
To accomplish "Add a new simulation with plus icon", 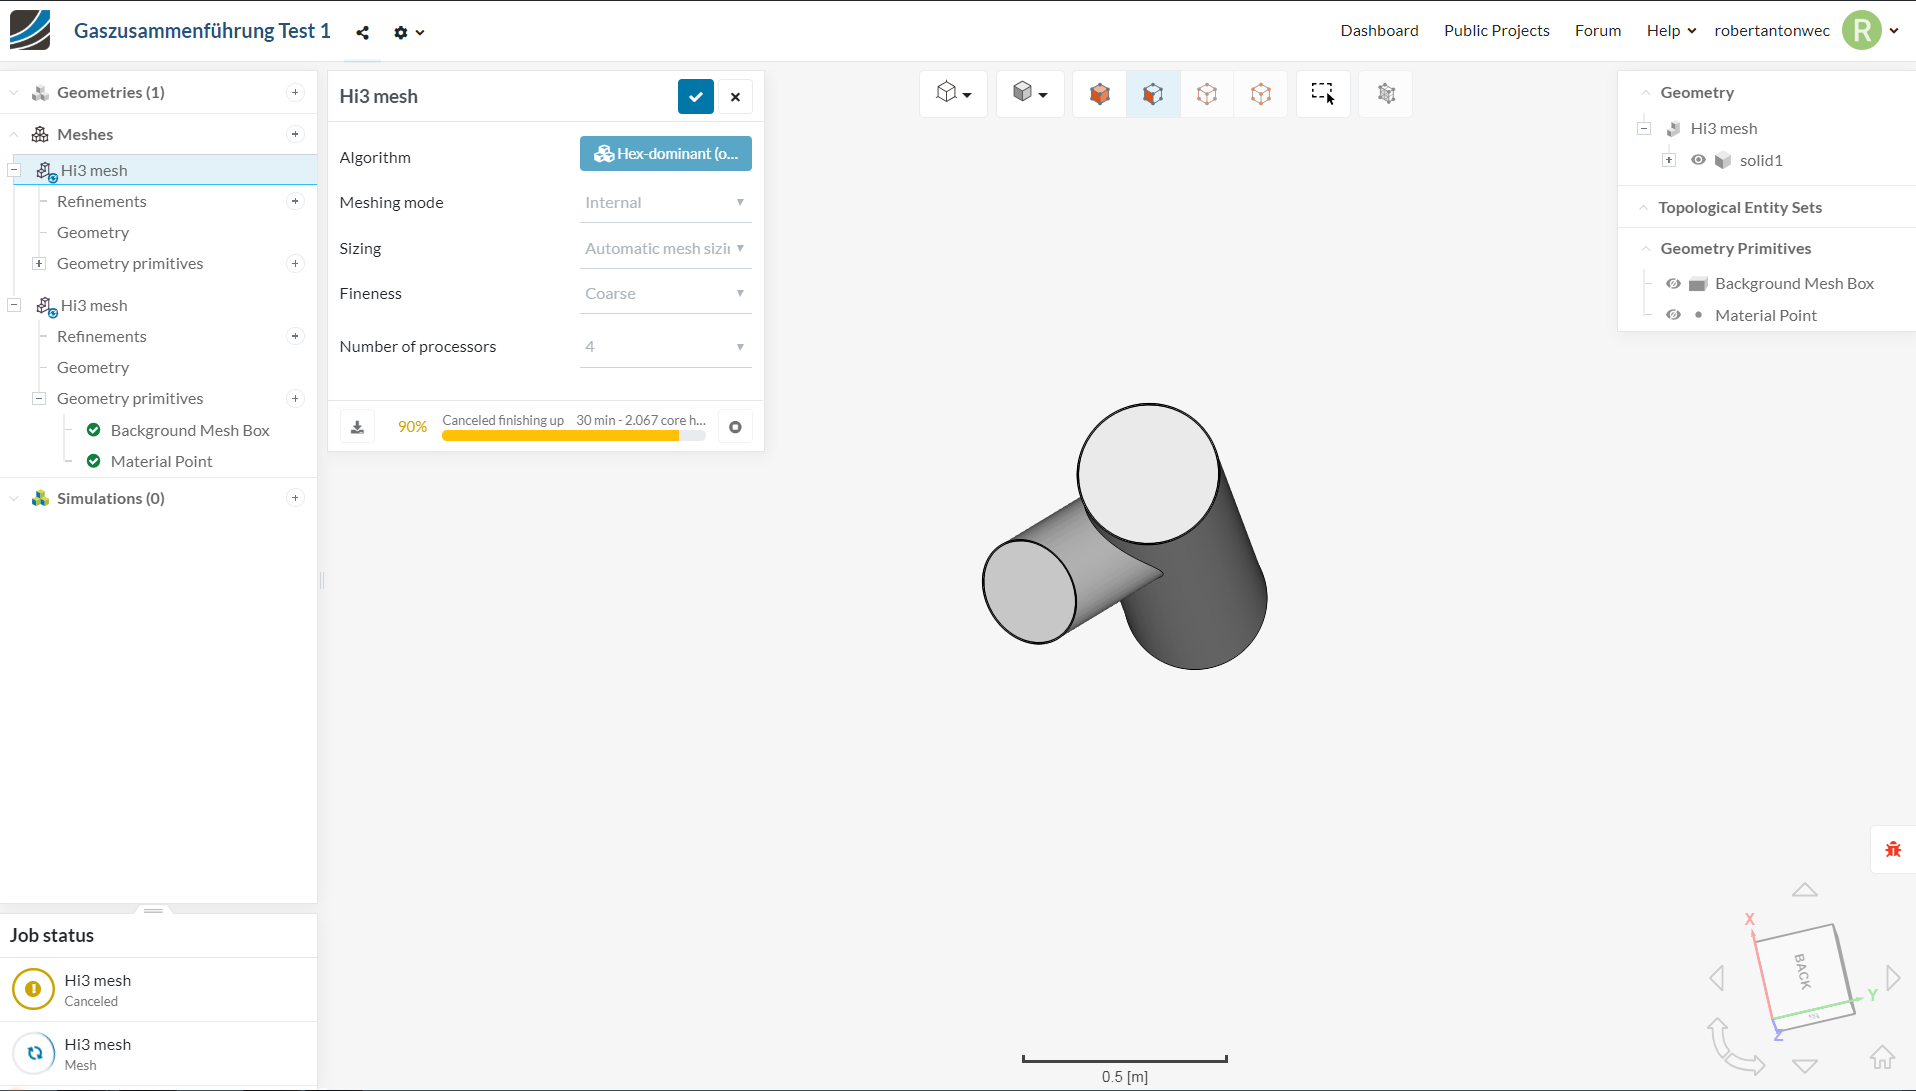I will coord(295,498).
